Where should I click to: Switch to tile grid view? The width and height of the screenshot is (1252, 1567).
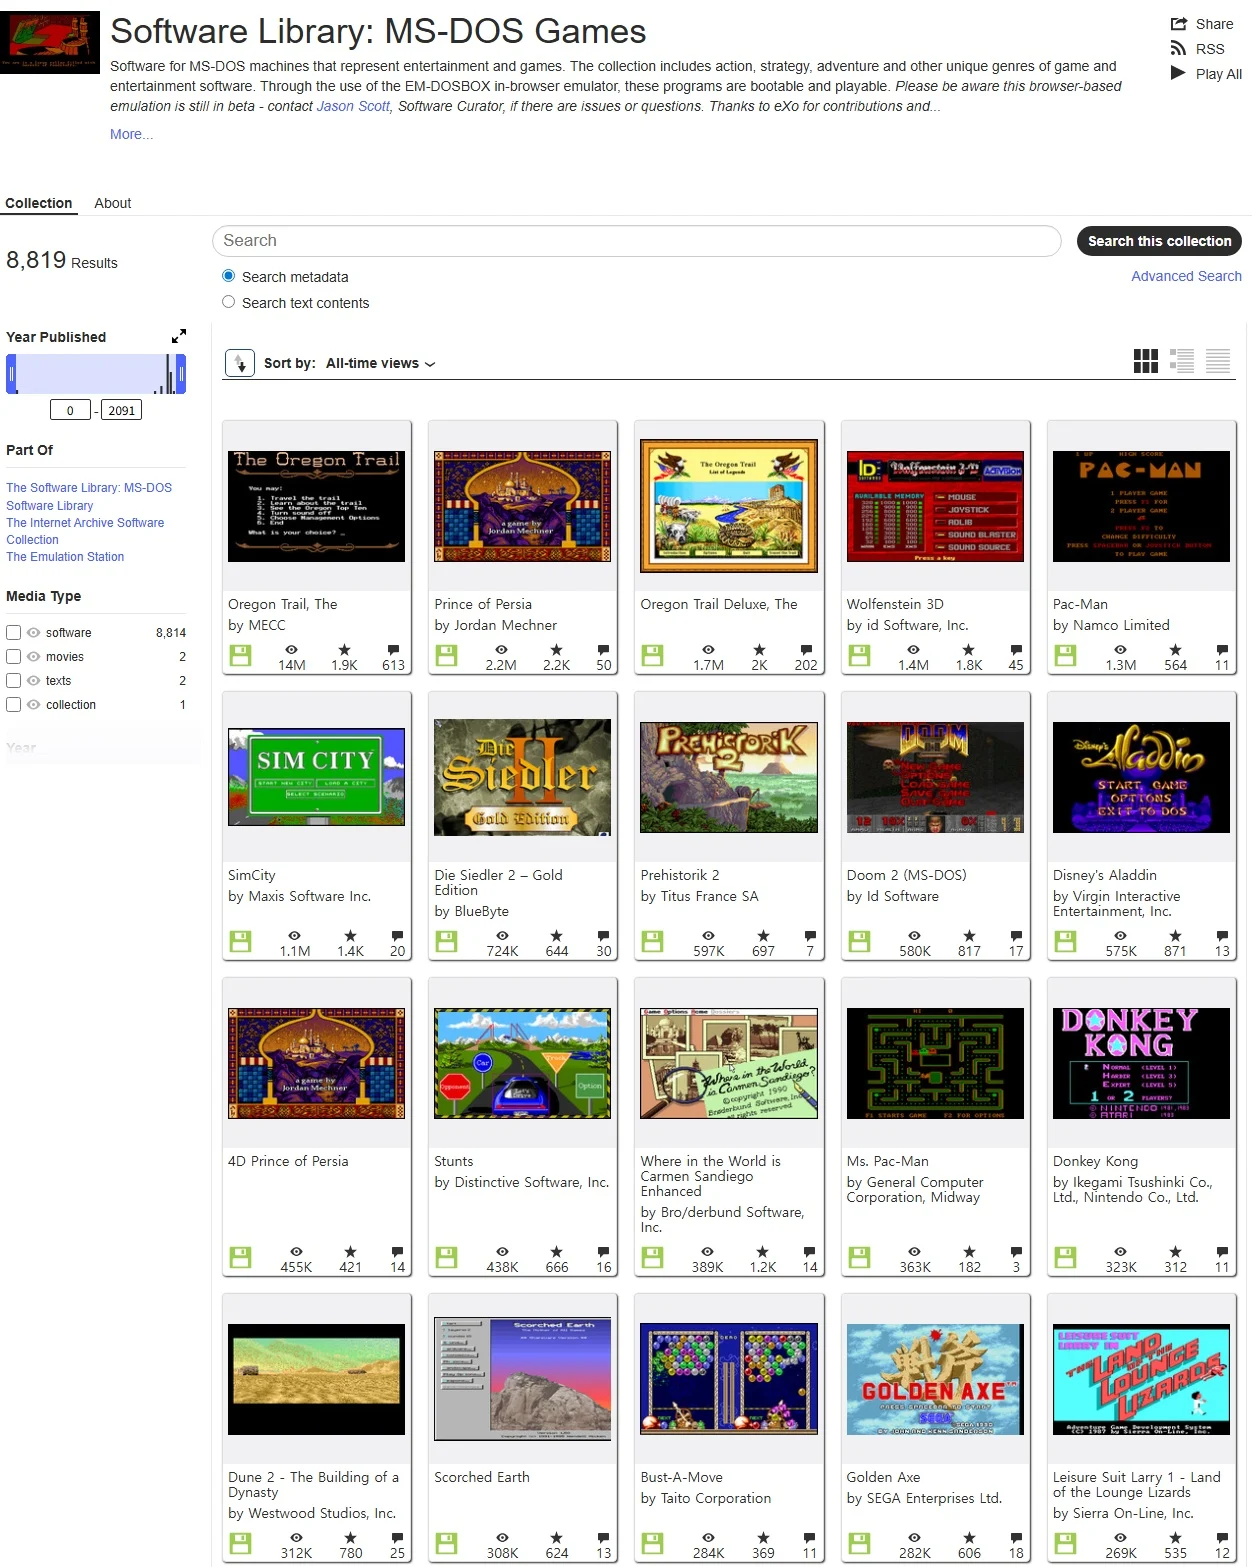click(1145, 361)
